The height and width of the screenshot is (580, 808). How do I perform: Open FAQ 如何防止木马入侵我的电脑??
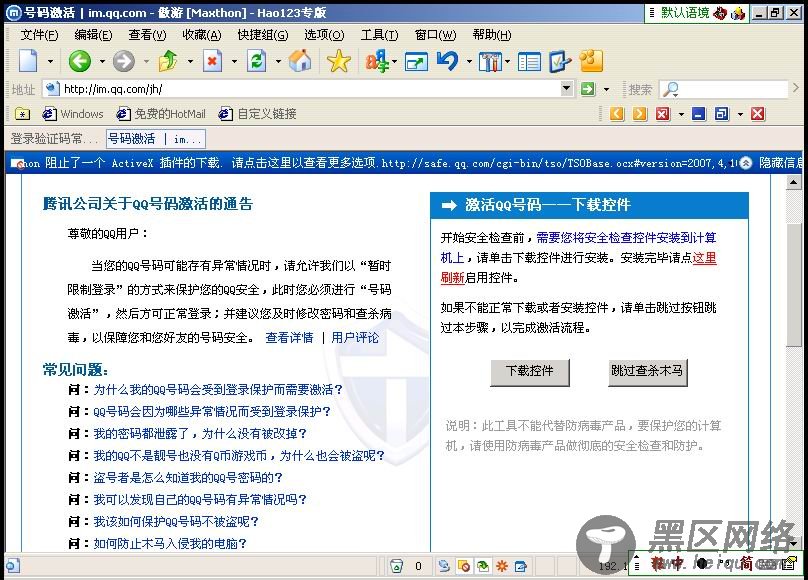tap(170, 543)
